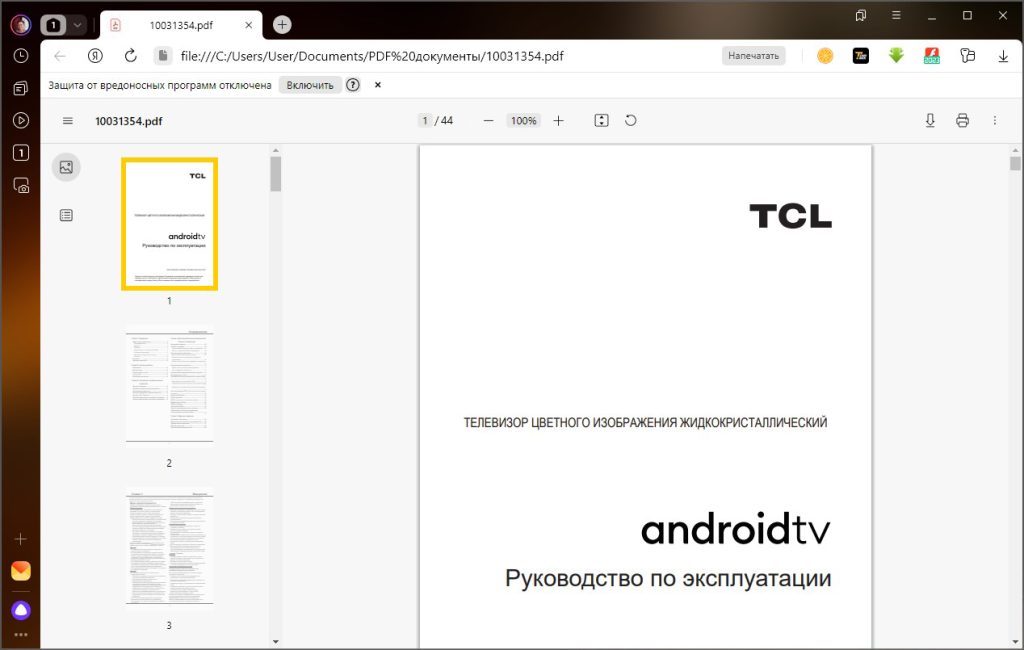This screenshot has height=650, width=1024.
Task: Open the Save from Net extension
Action: (896, 56)
